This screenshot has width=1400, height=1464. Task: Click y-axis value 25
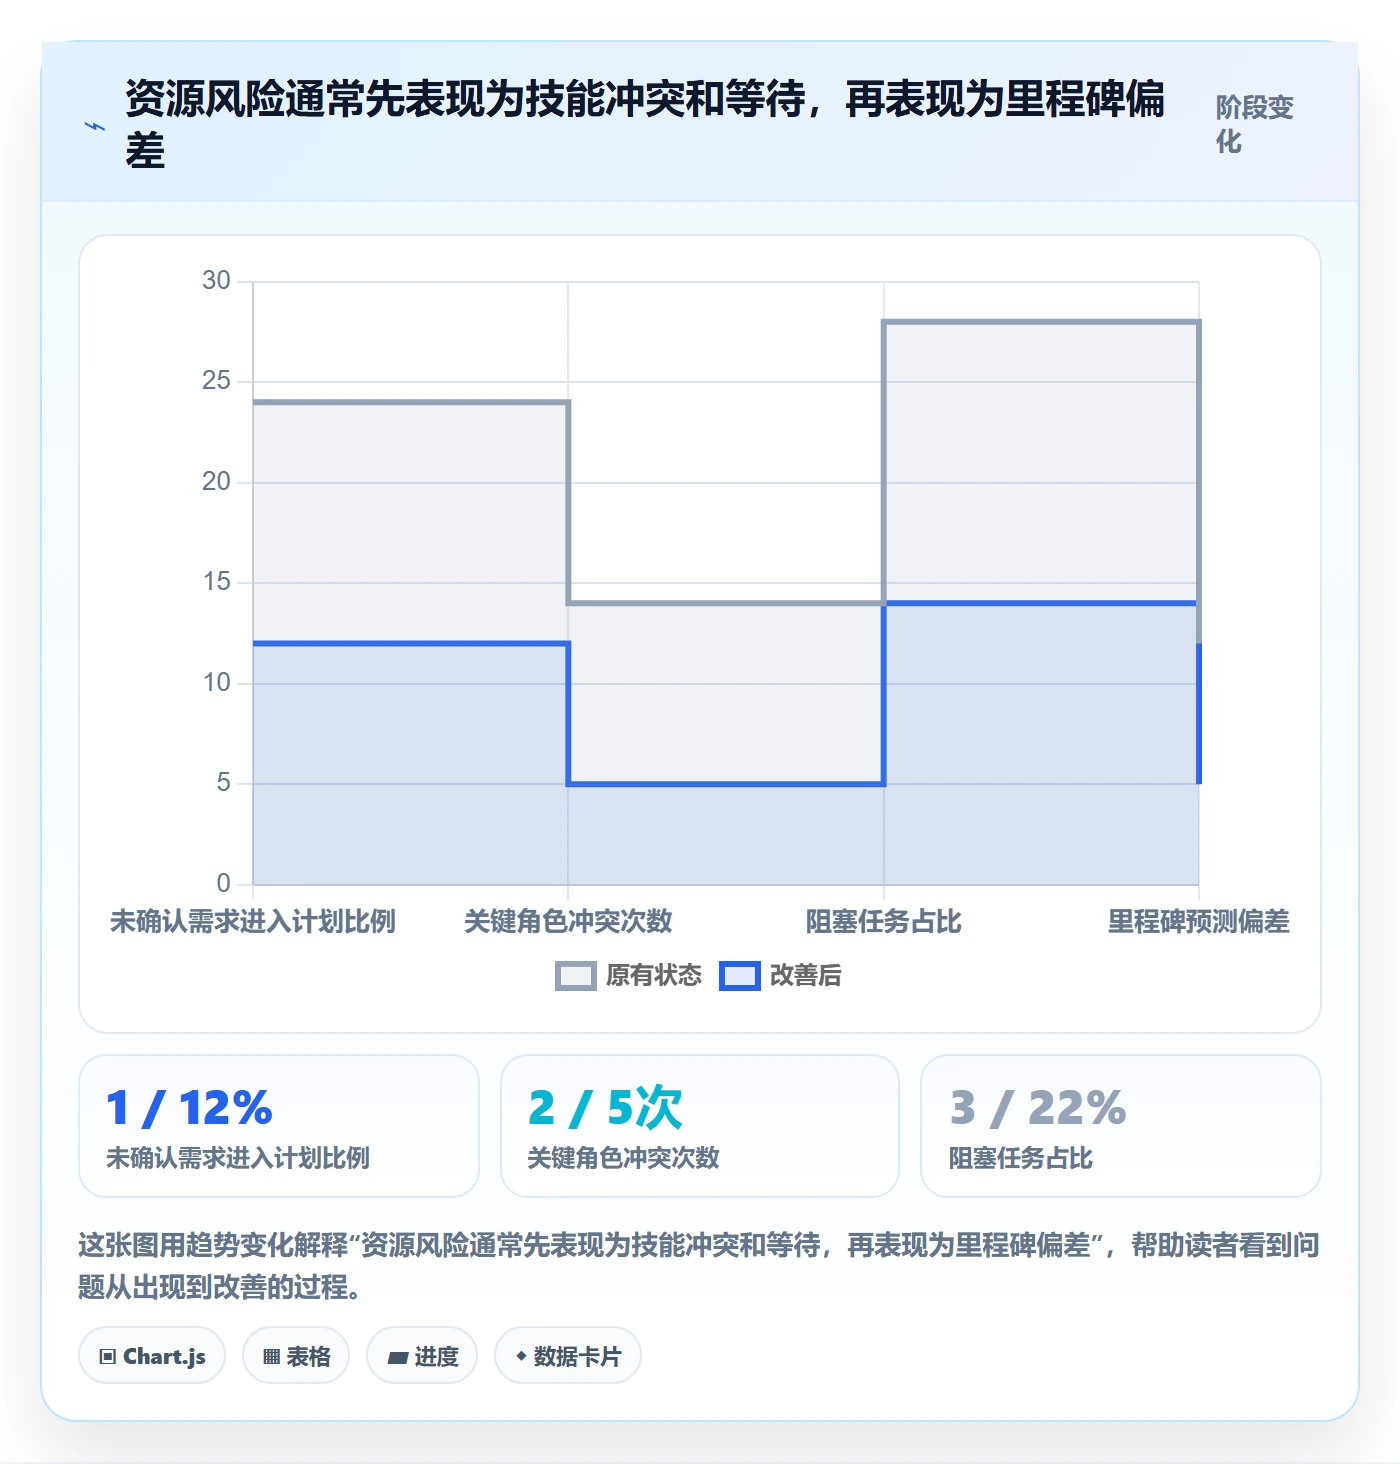216,380
